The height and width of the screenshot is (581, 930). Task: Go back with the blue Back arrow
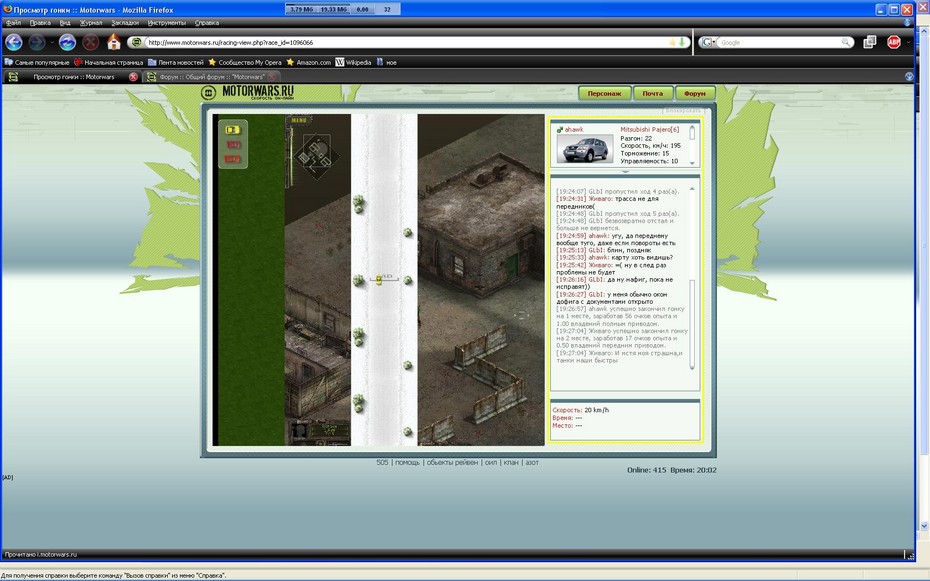pos(14,42)
